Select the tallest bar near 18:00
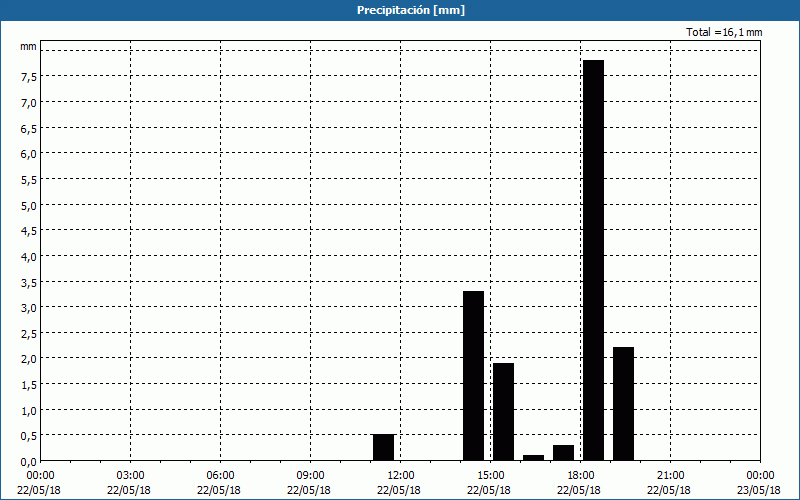The width and height of the screenshot is (800, 500). tap(593, 260)
